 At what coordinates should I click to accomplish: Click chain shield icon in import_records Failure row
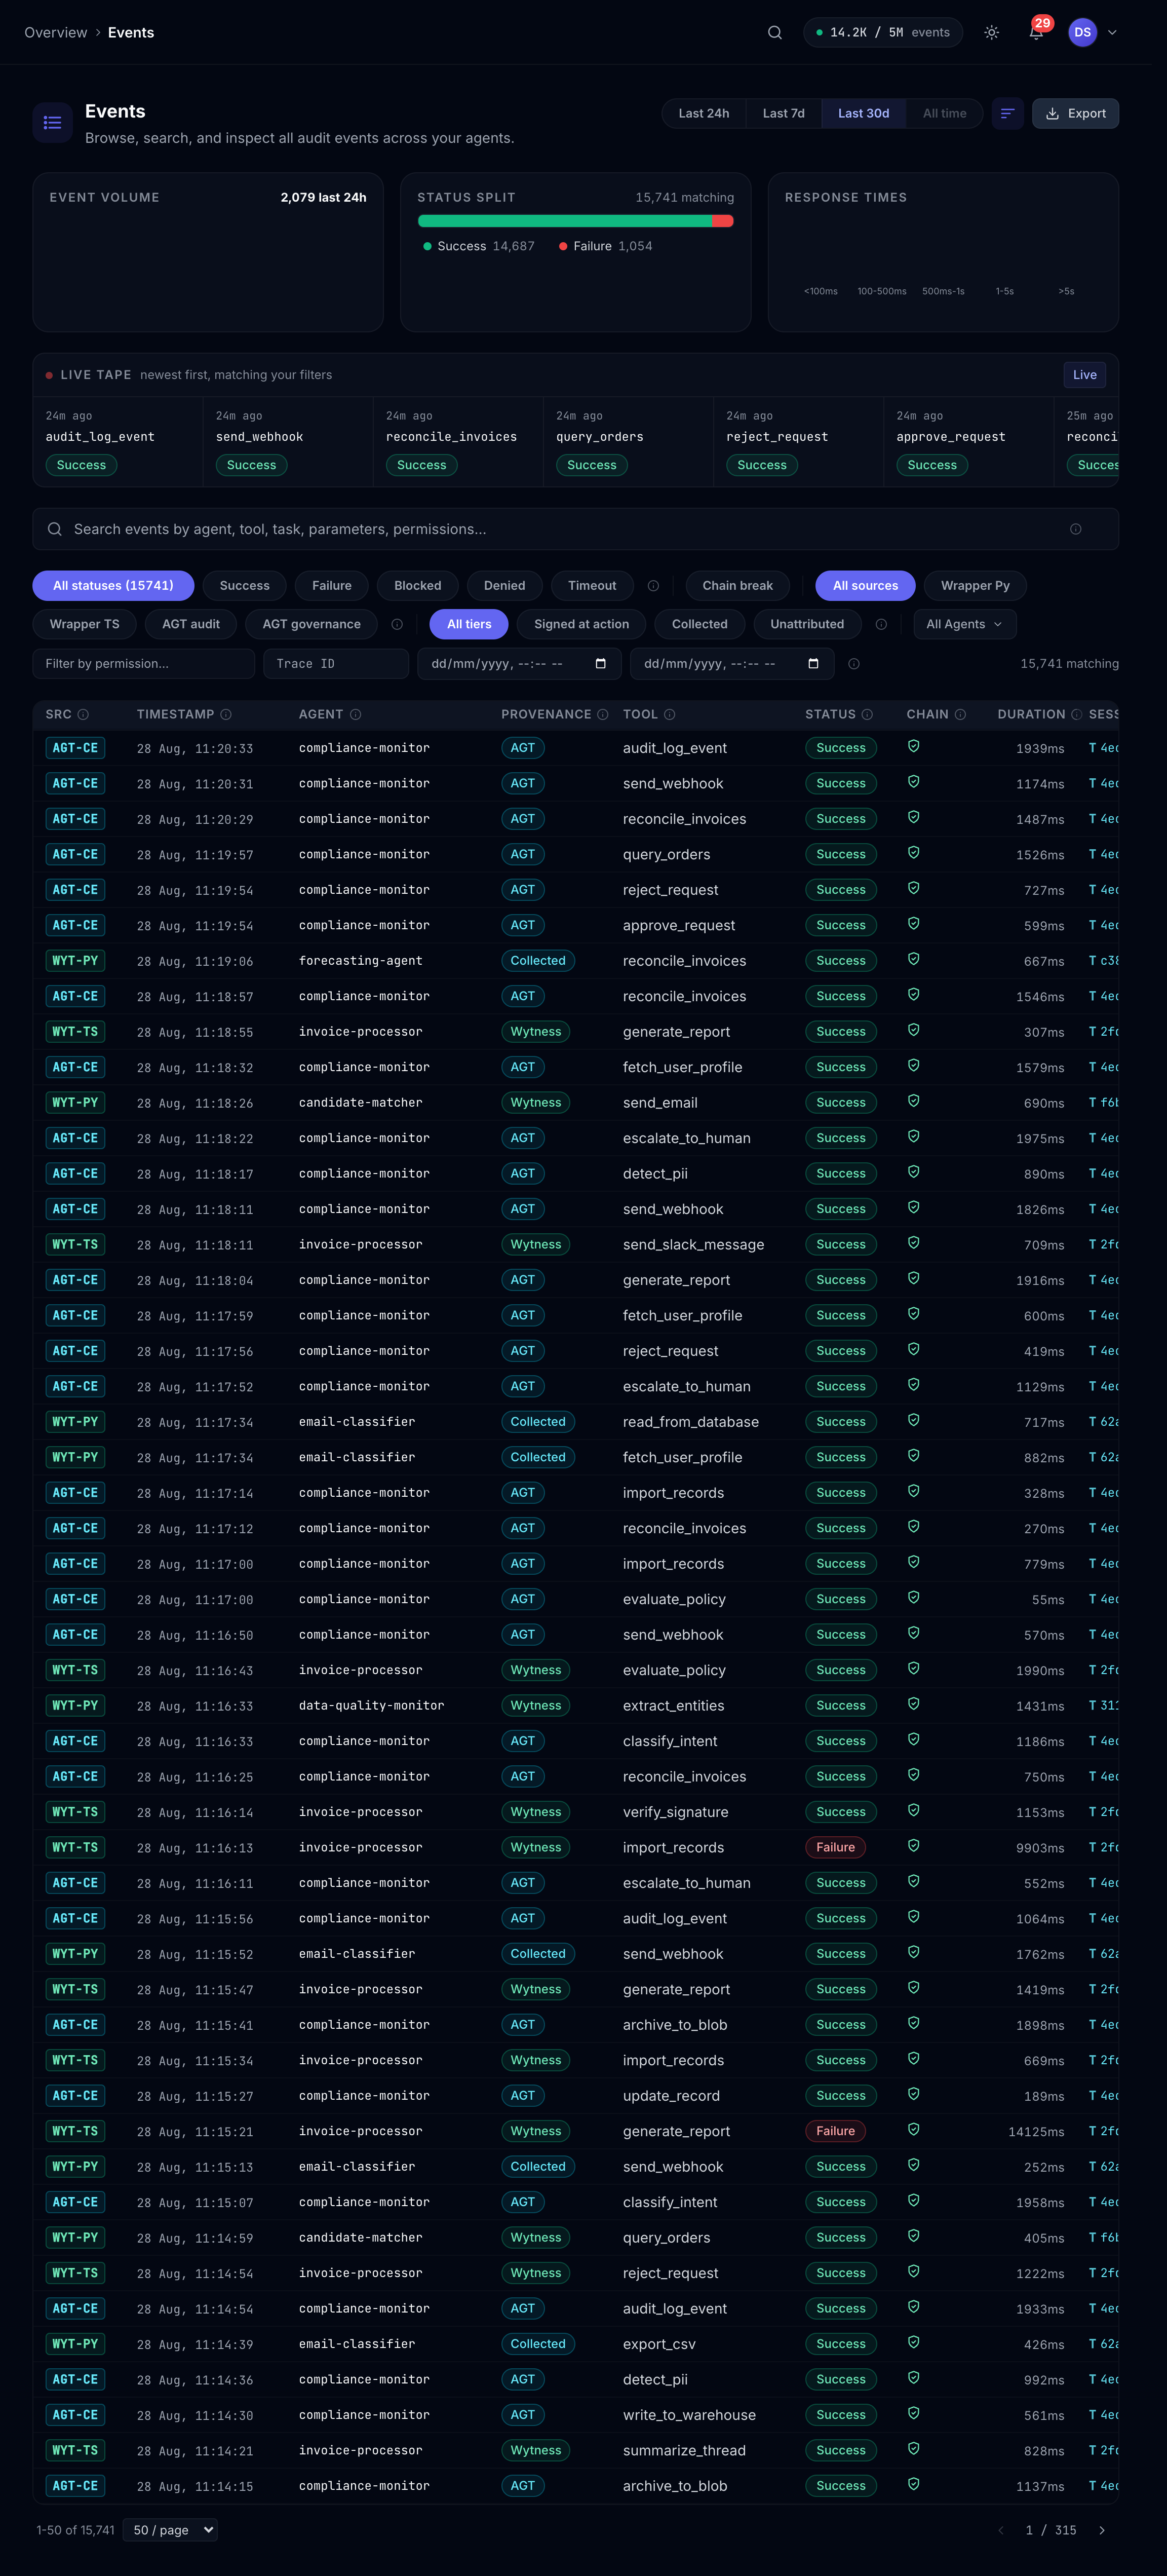point(913,1847)
